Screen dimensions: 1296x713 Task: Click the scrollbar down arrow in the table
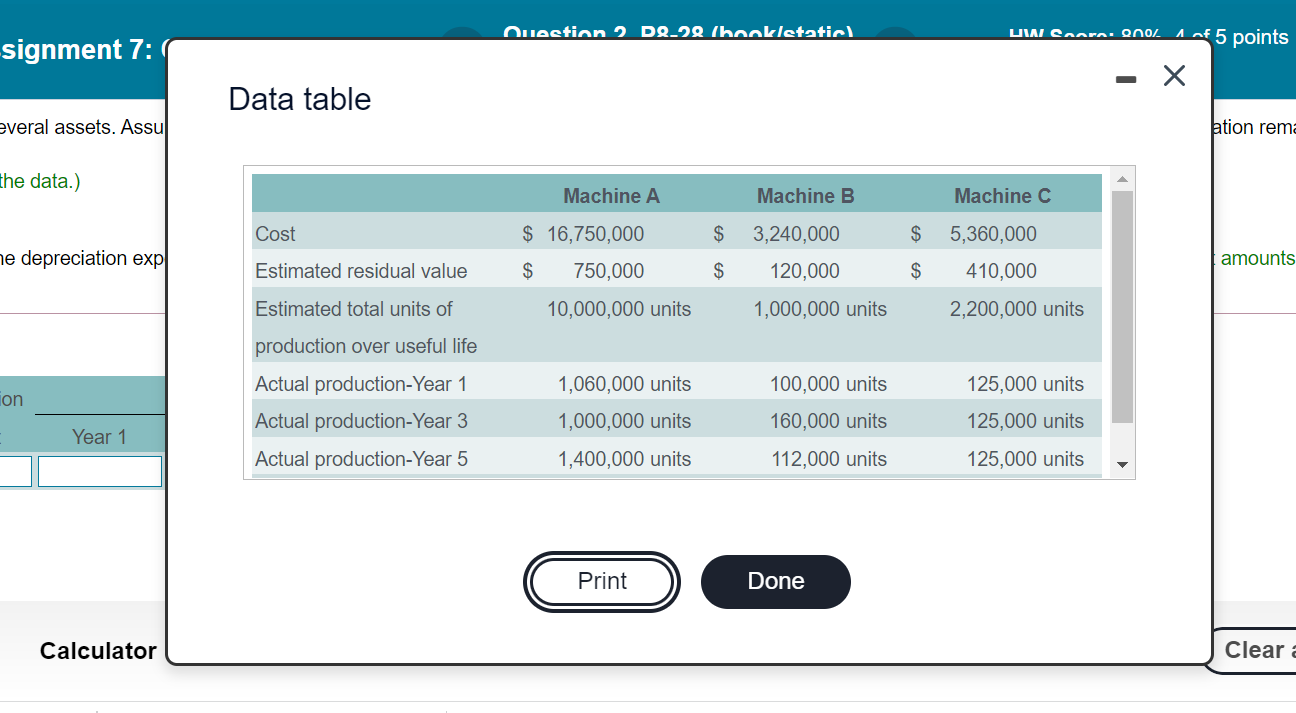1121,465
